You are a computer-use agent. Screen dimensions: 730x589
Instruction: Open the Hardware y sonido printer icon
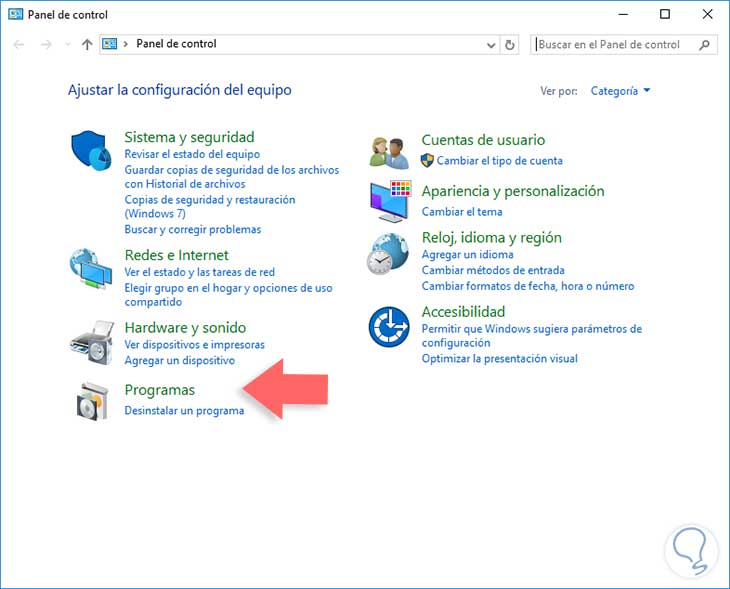point(92,342)
